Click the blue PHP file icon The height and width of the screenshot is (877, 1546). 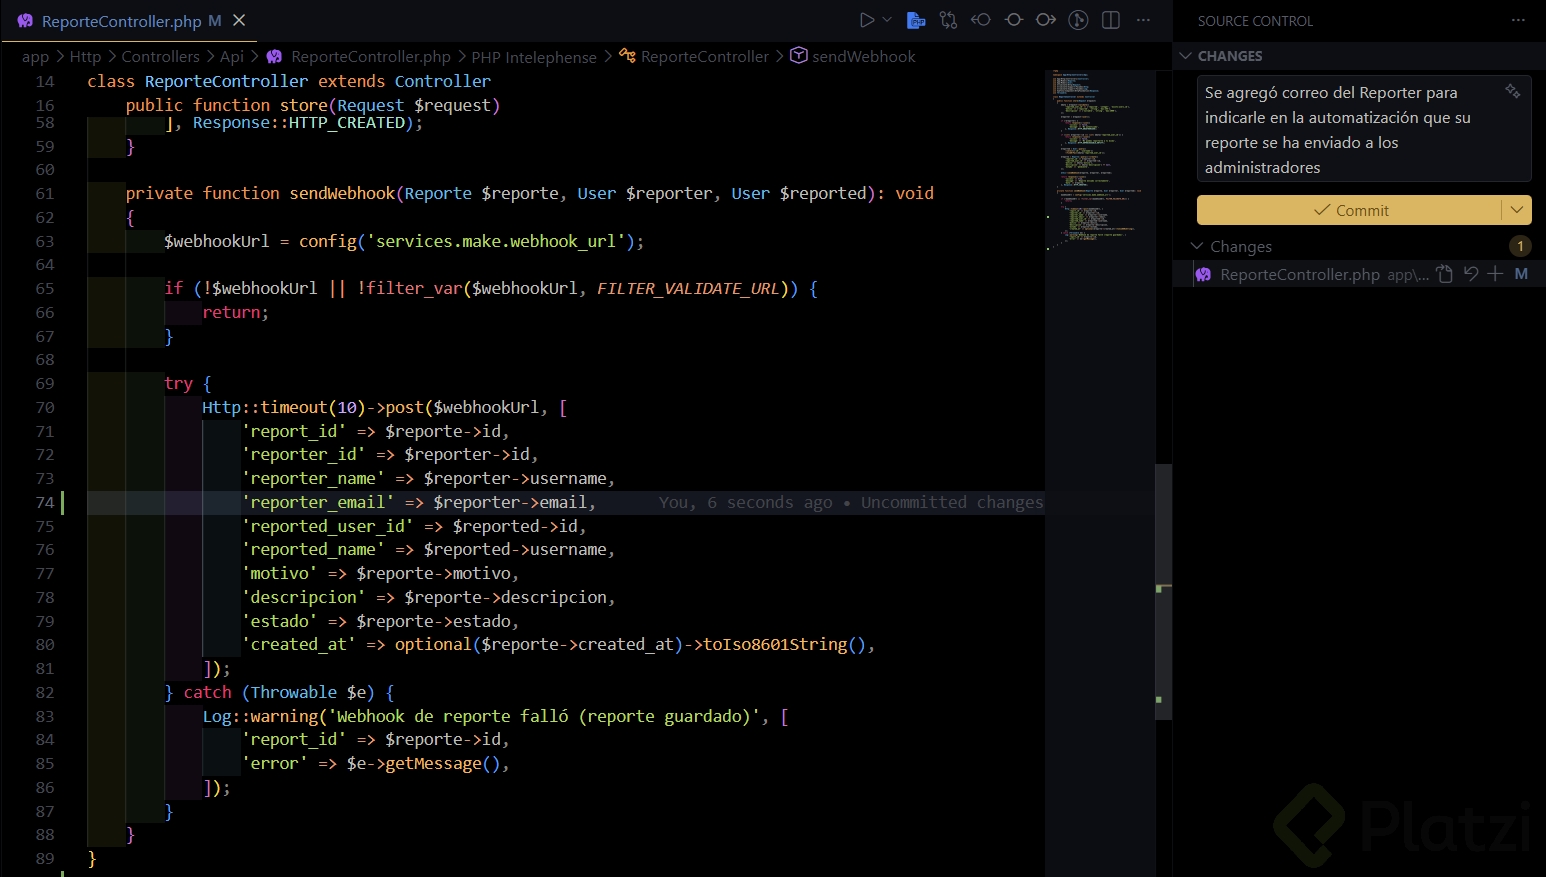point(915,20)
